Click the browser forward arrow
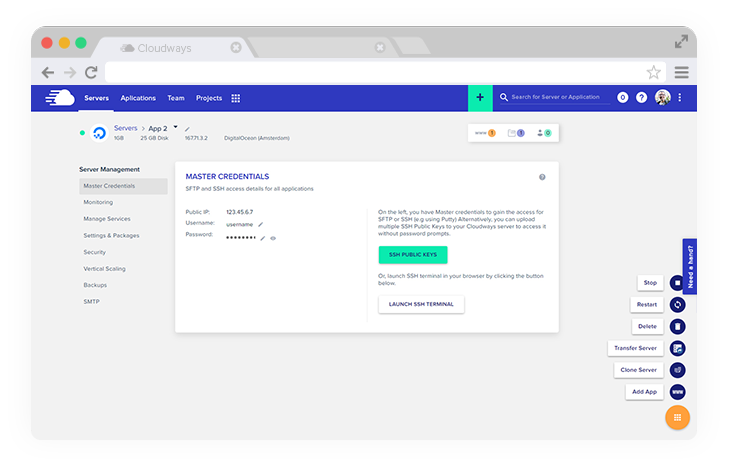The width and height of the screenshot is (729, 459). 70,73
